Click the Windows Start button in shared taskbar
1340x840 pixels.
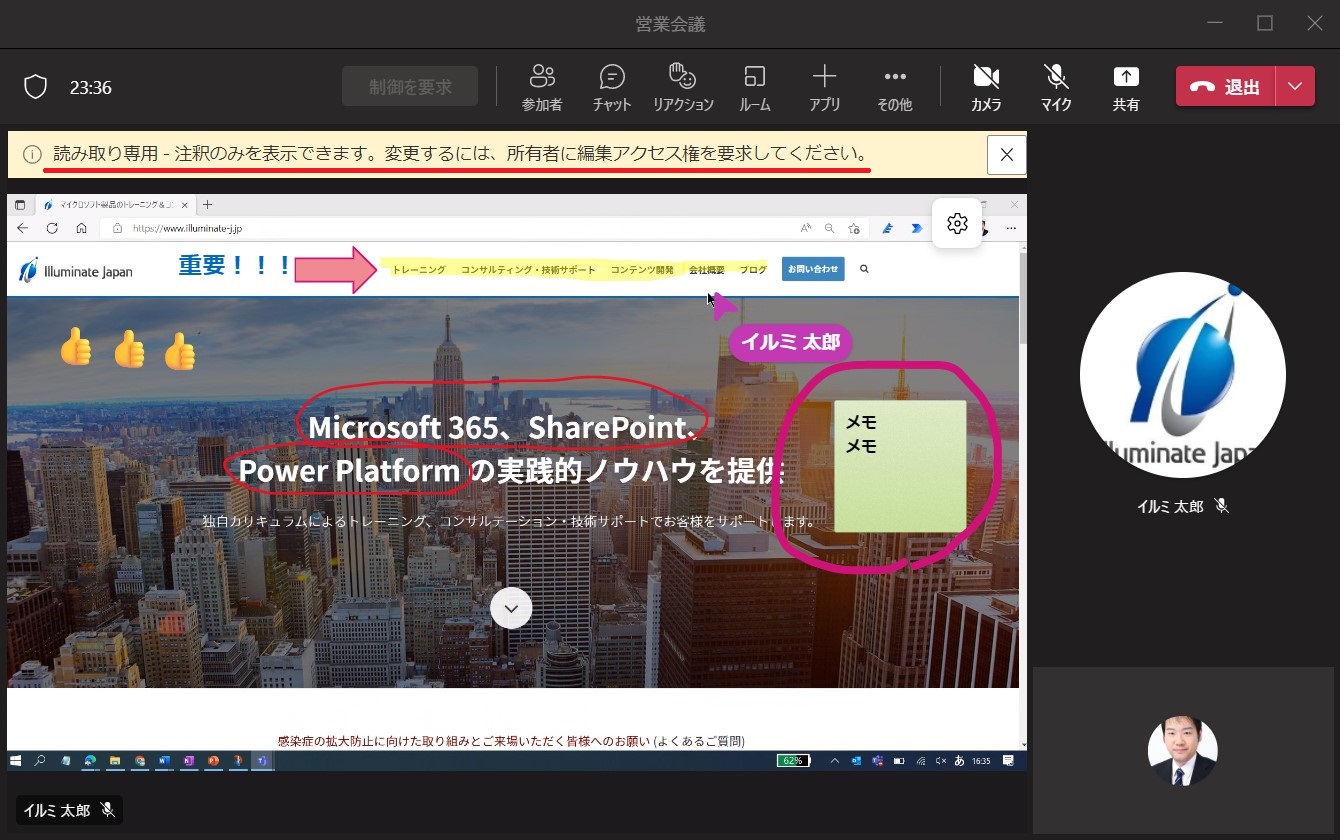click(x=16, y=761)
